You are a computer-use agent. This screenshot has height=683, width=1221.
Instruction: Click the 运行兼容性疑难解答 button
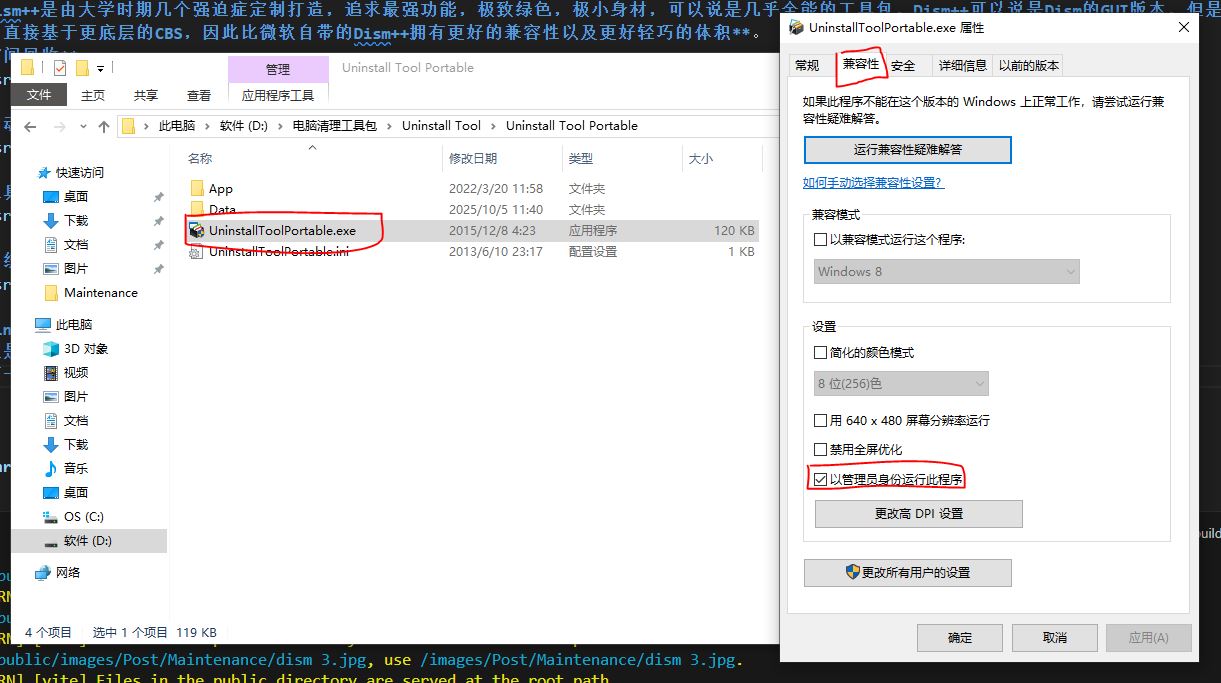[907, 150]
